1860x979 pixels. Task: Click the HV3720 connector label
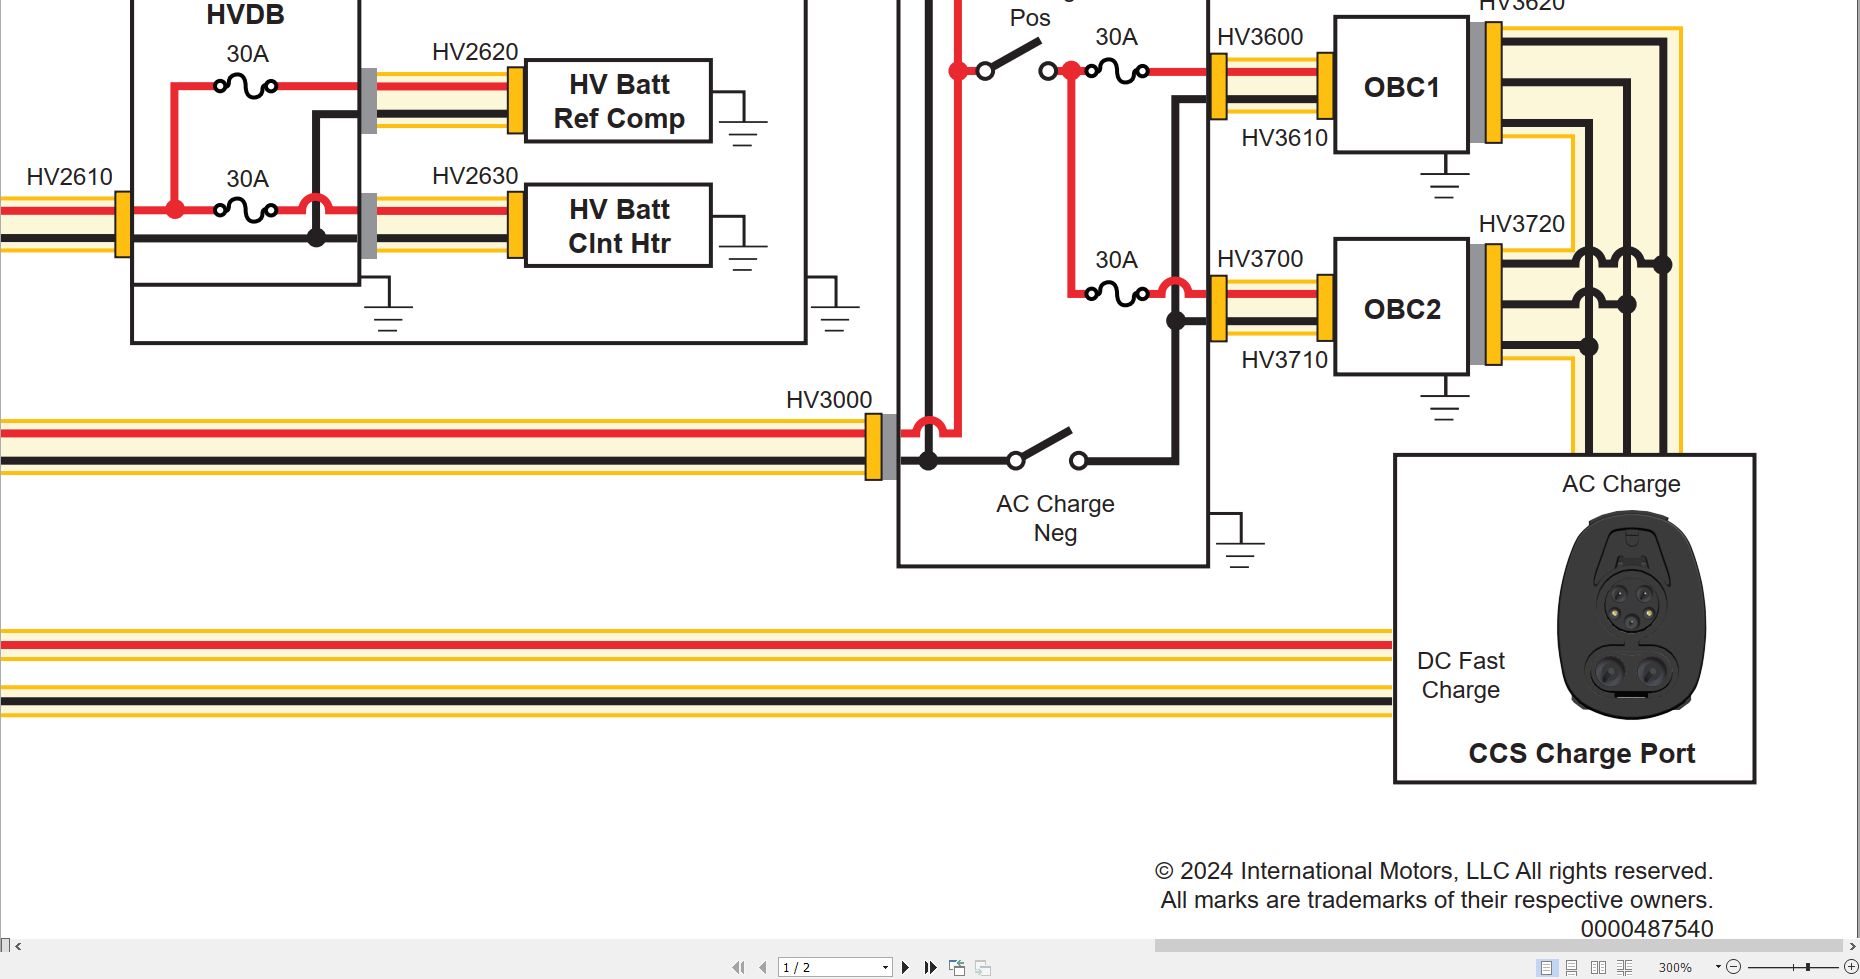[1522, 224]
